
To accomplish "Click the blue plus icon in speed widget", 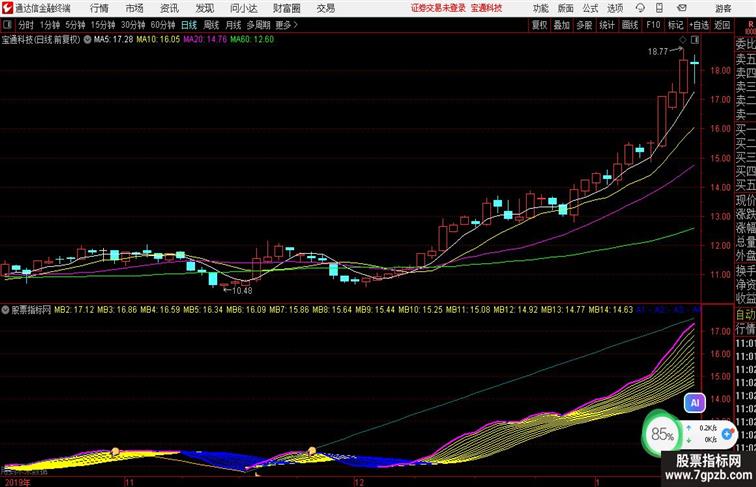I will click(727, 434).
